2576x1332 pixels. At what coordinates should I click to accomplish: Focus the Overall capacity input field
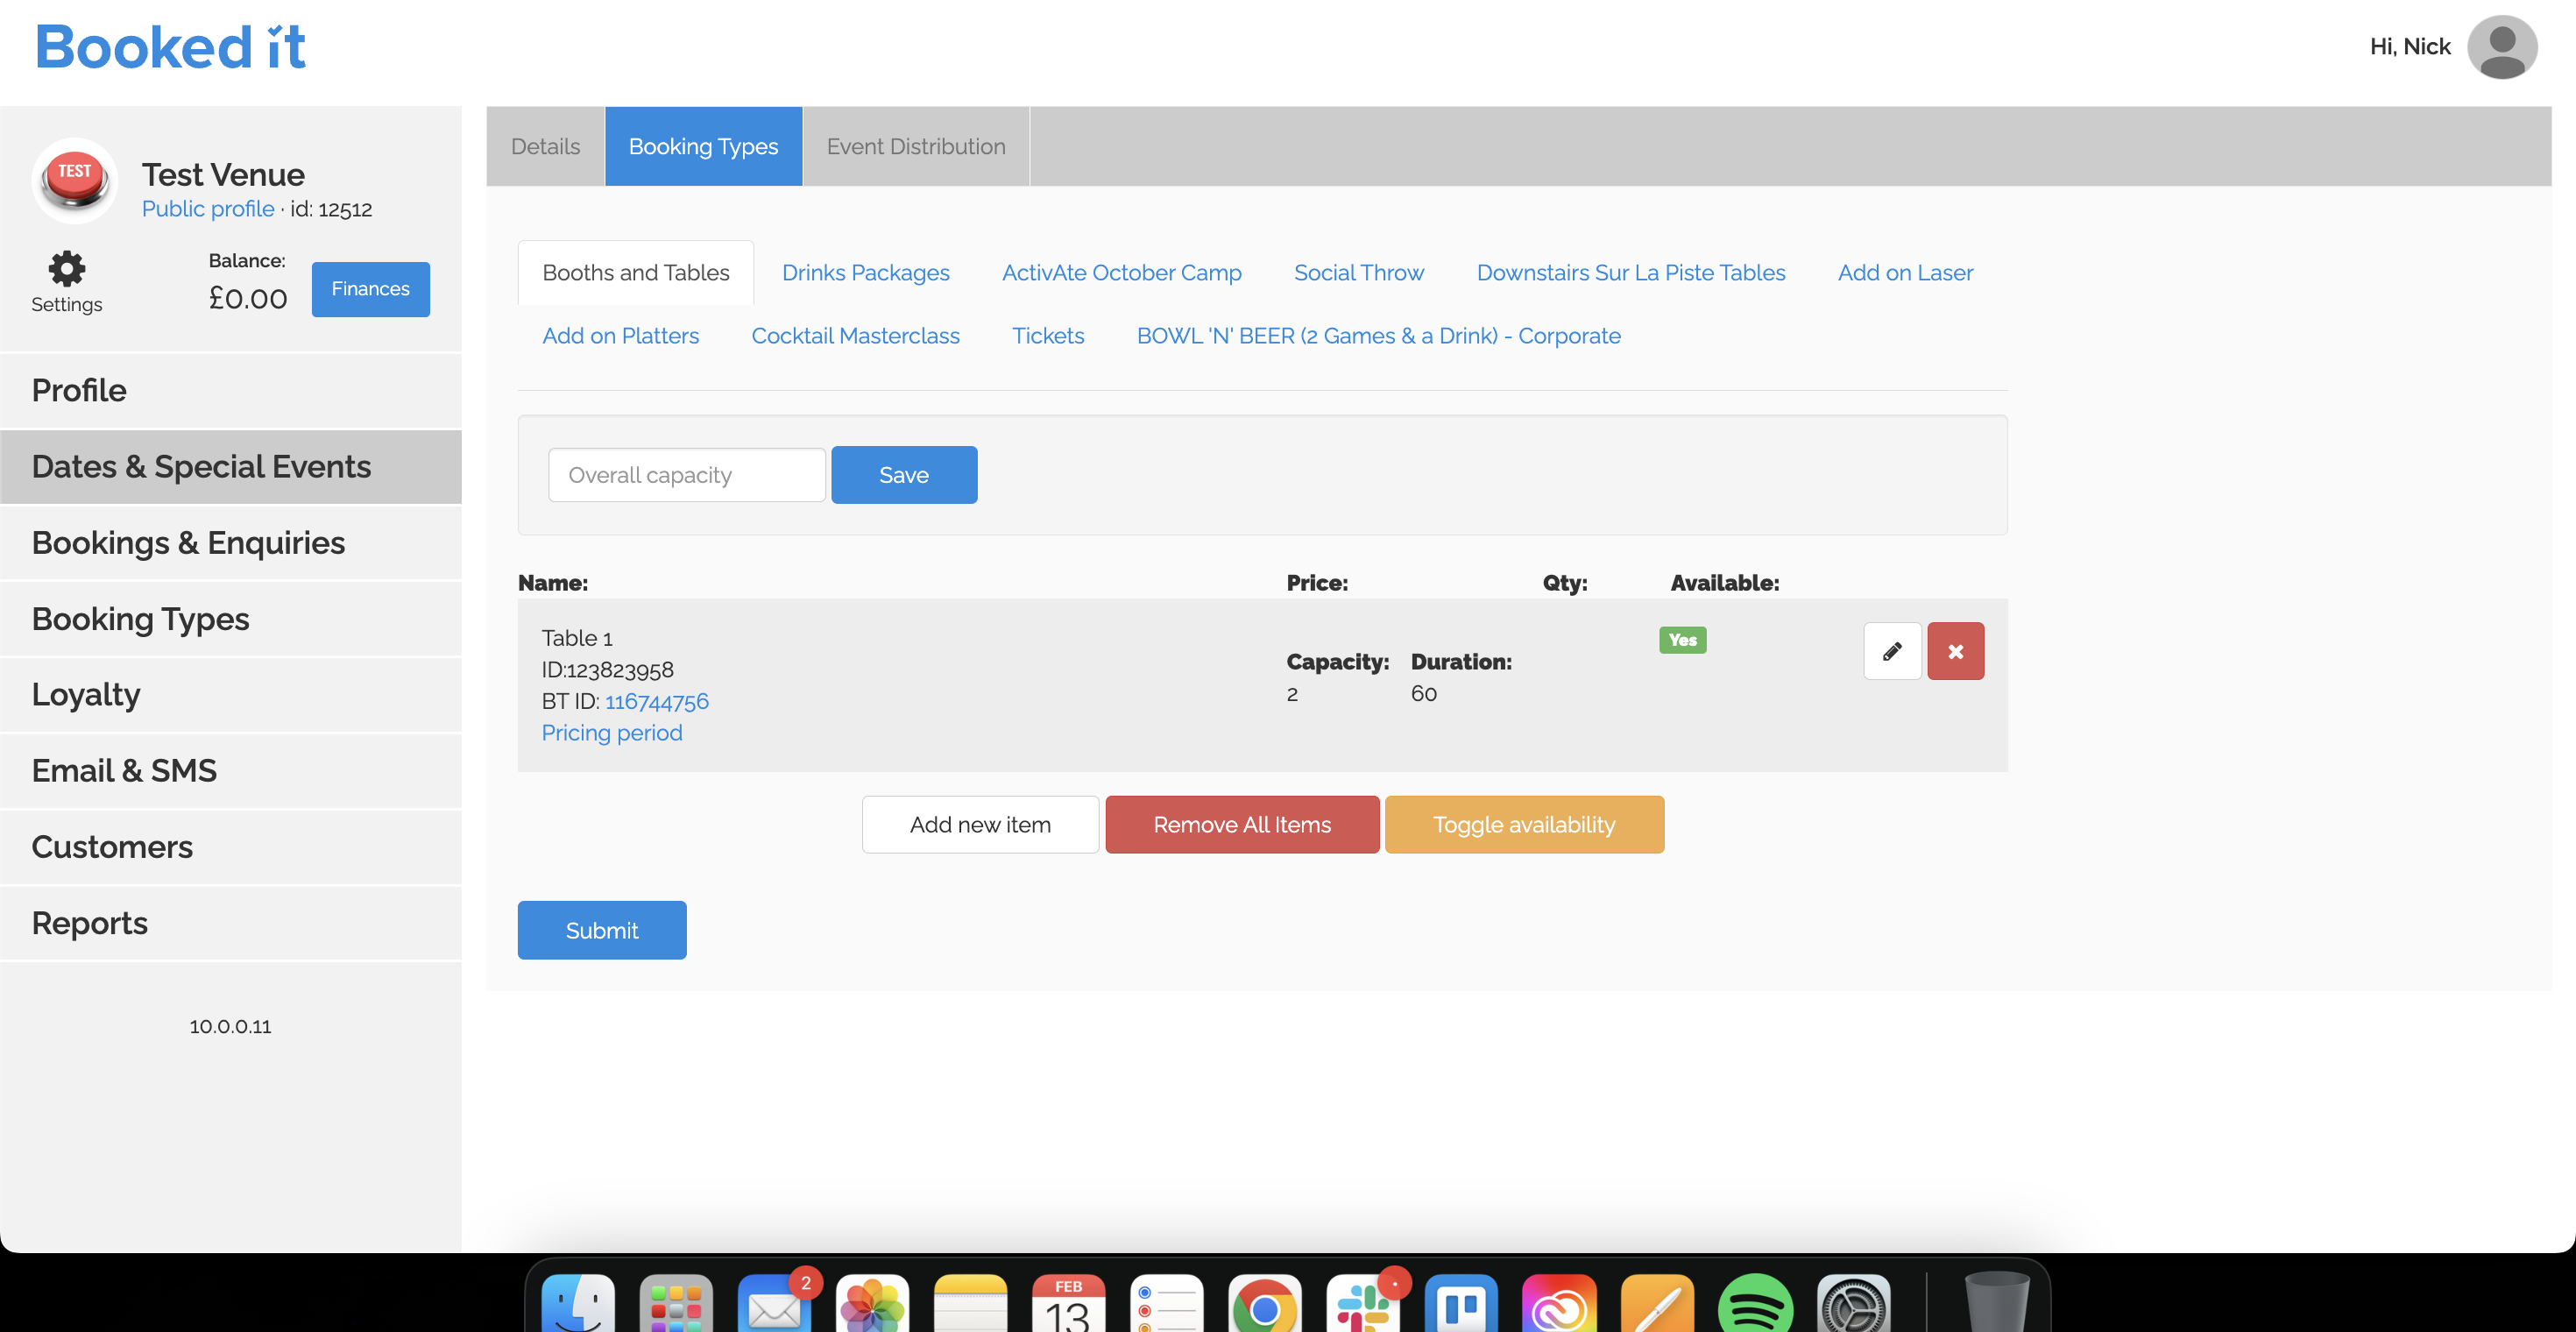coord(686,475)
